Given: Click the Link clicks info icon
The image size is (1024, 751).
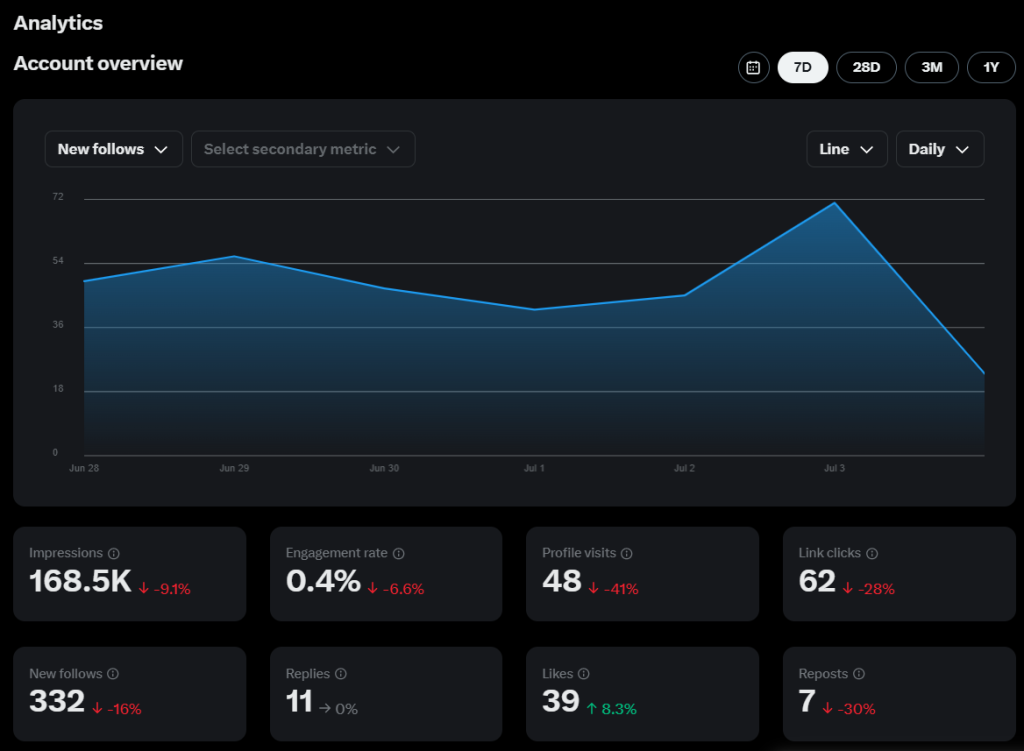Looking at the screenshot, I should point(872,553).
